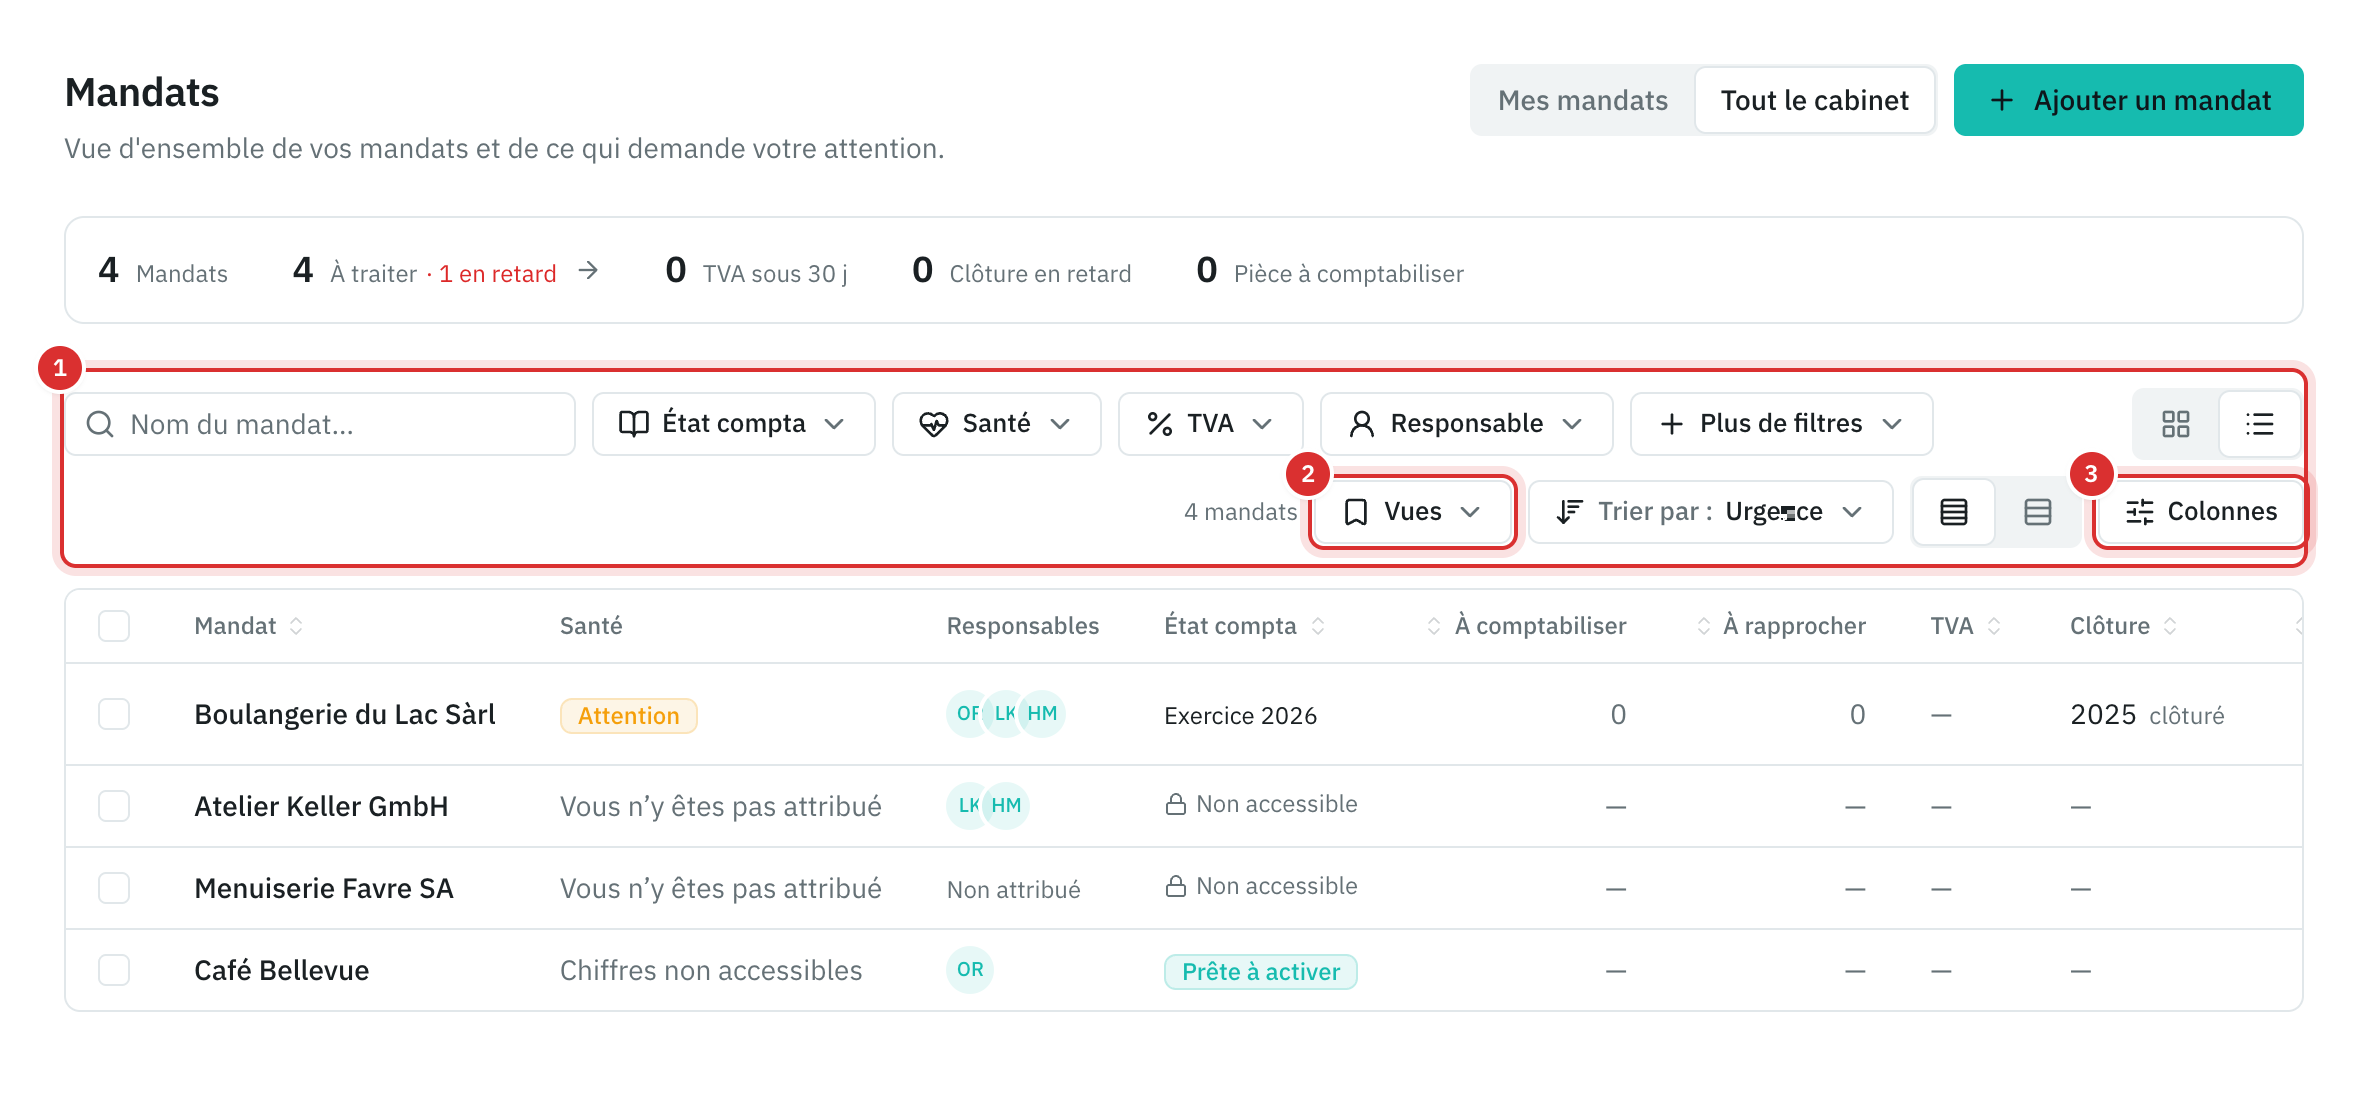Image resolution: width=2368 pixels, height=1120 pixels.
Task: Click the arrow next to '1 en retard'
Action: pyautogui.click(x=589, y=271)
